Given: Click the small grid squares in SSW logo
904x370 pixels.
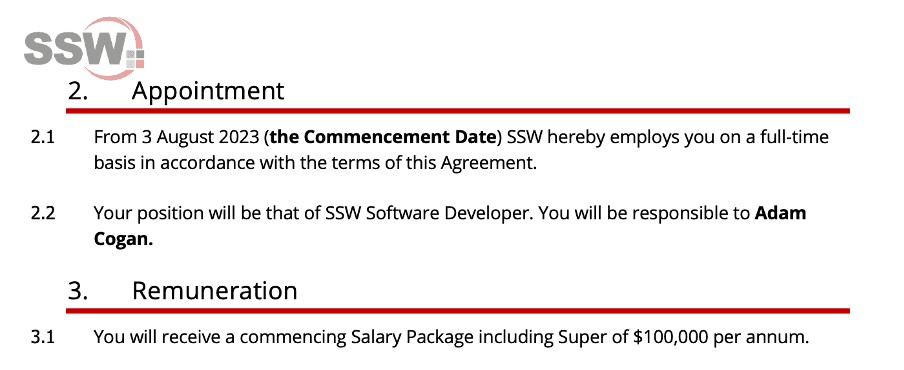Looking at the screenshot, I should pos(134,59).
